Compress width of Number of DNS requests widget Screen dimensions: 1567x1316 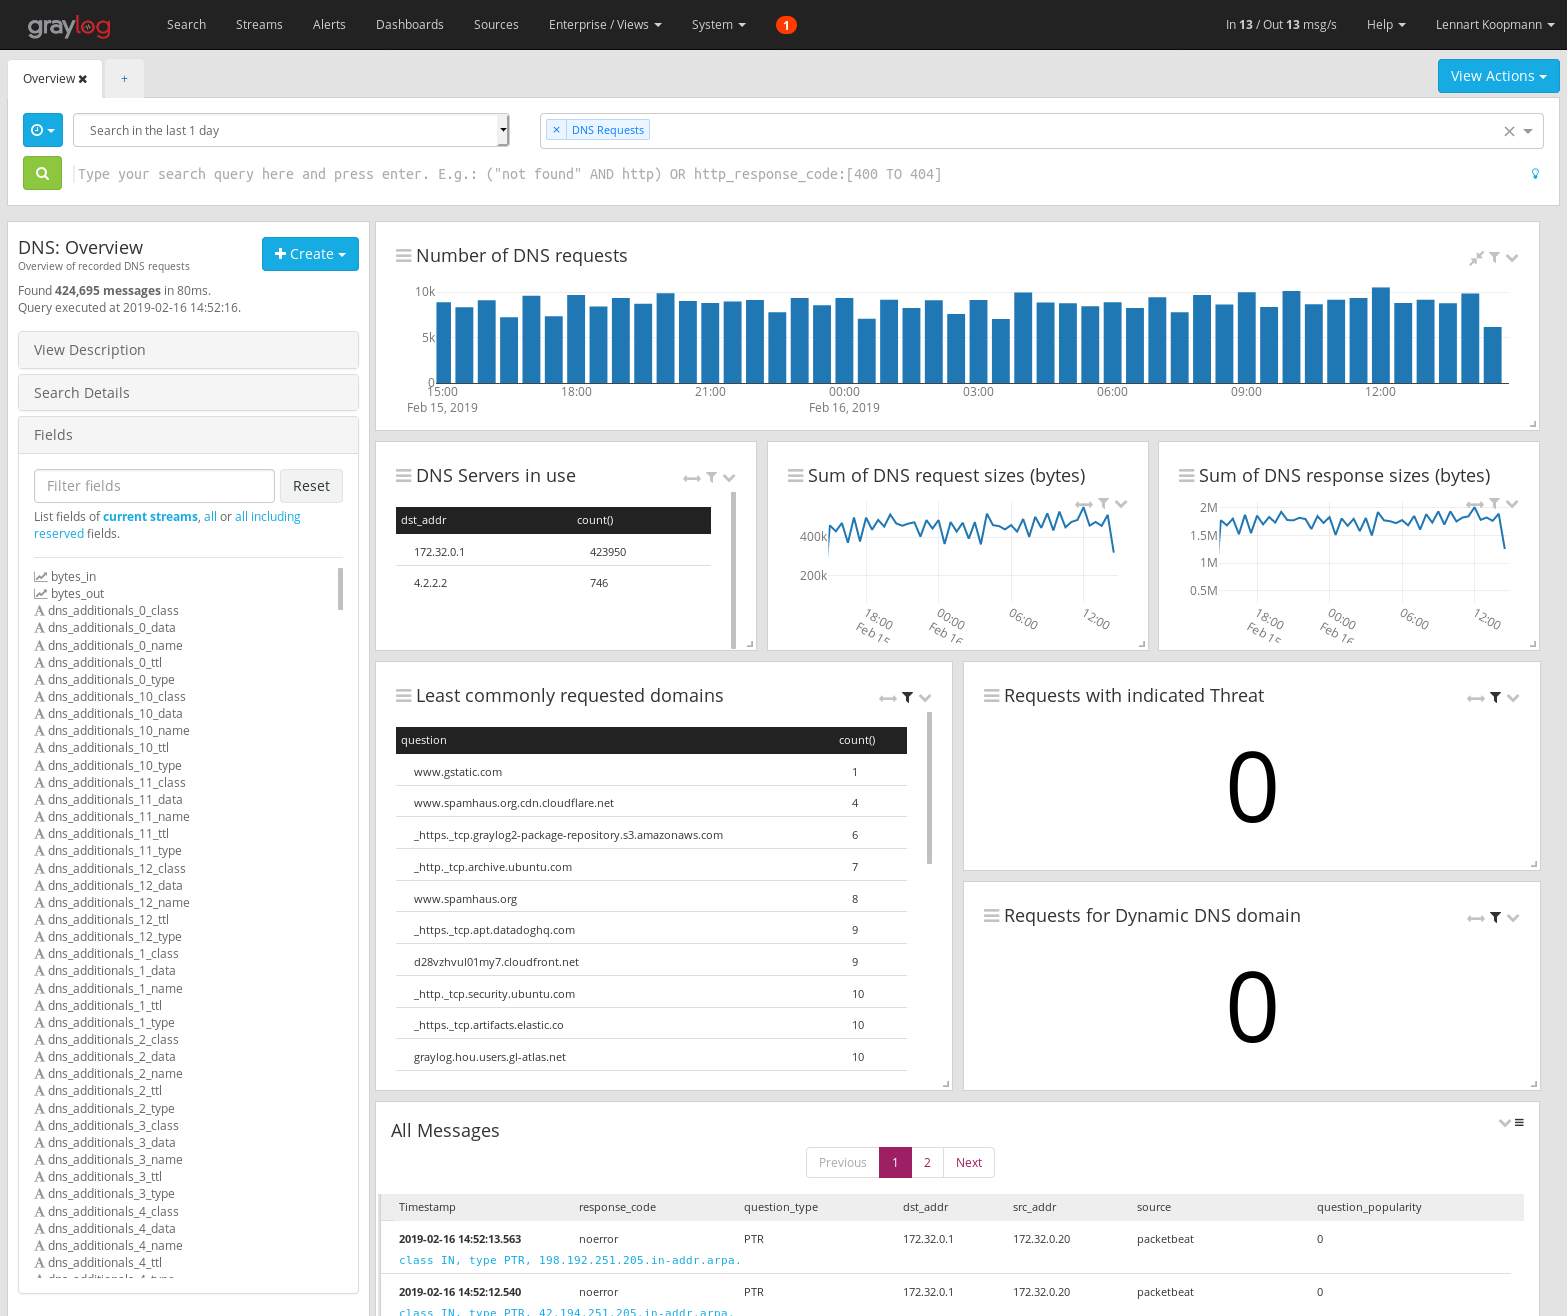coord(1476,258)
